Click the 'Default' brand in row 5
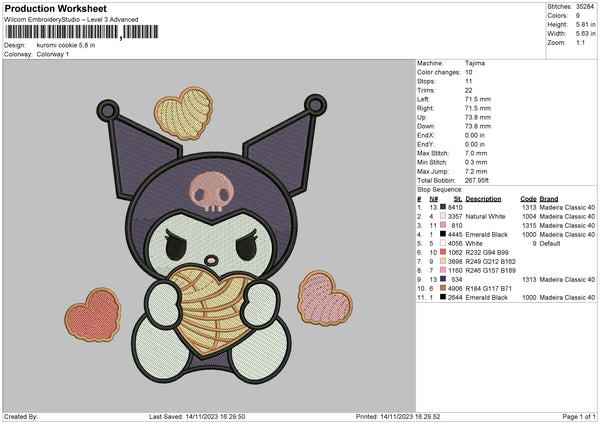 click(550, 243)
